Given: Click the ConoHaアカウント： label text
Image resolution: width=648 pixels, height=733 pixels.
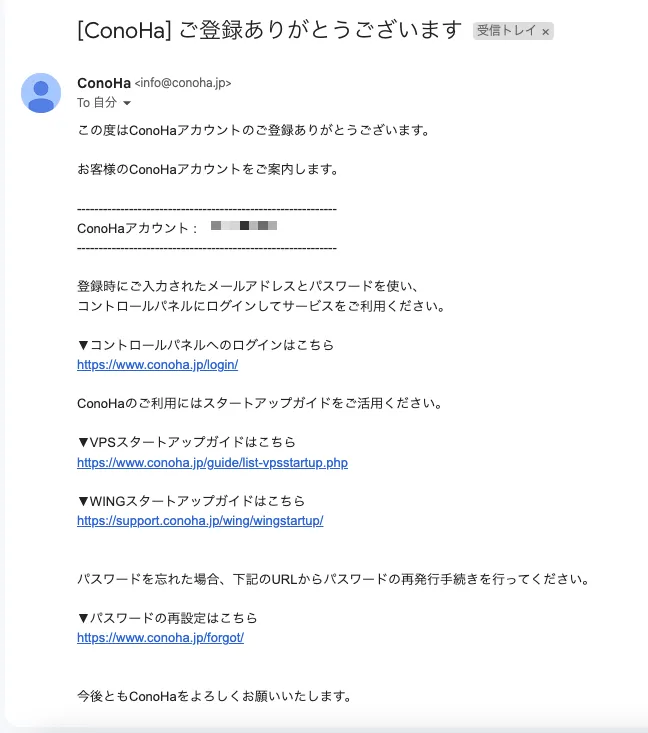Looking at the screenshot, I should click(x=137, y=229).
